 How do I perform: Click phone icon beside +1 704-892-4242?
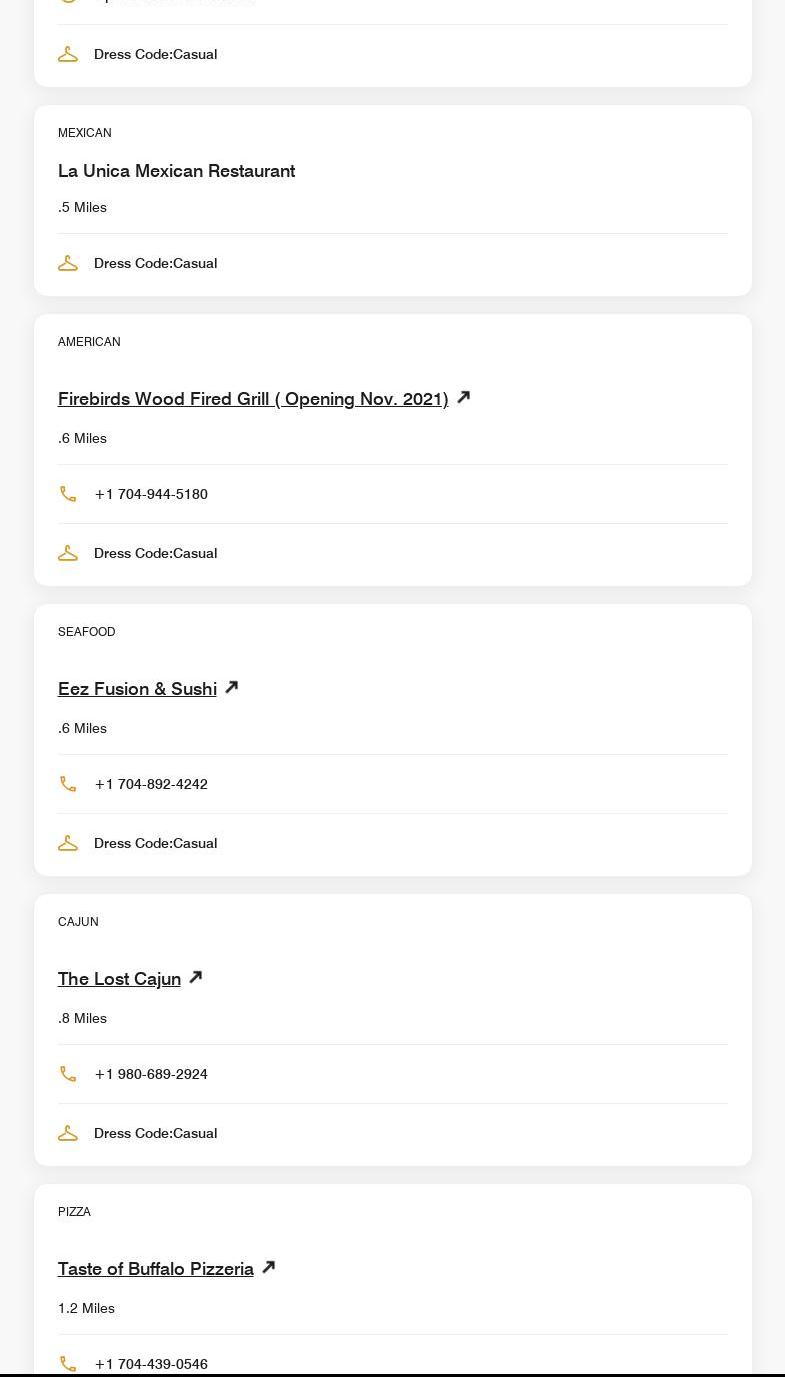pyautogui.click(x=68, y=784)
